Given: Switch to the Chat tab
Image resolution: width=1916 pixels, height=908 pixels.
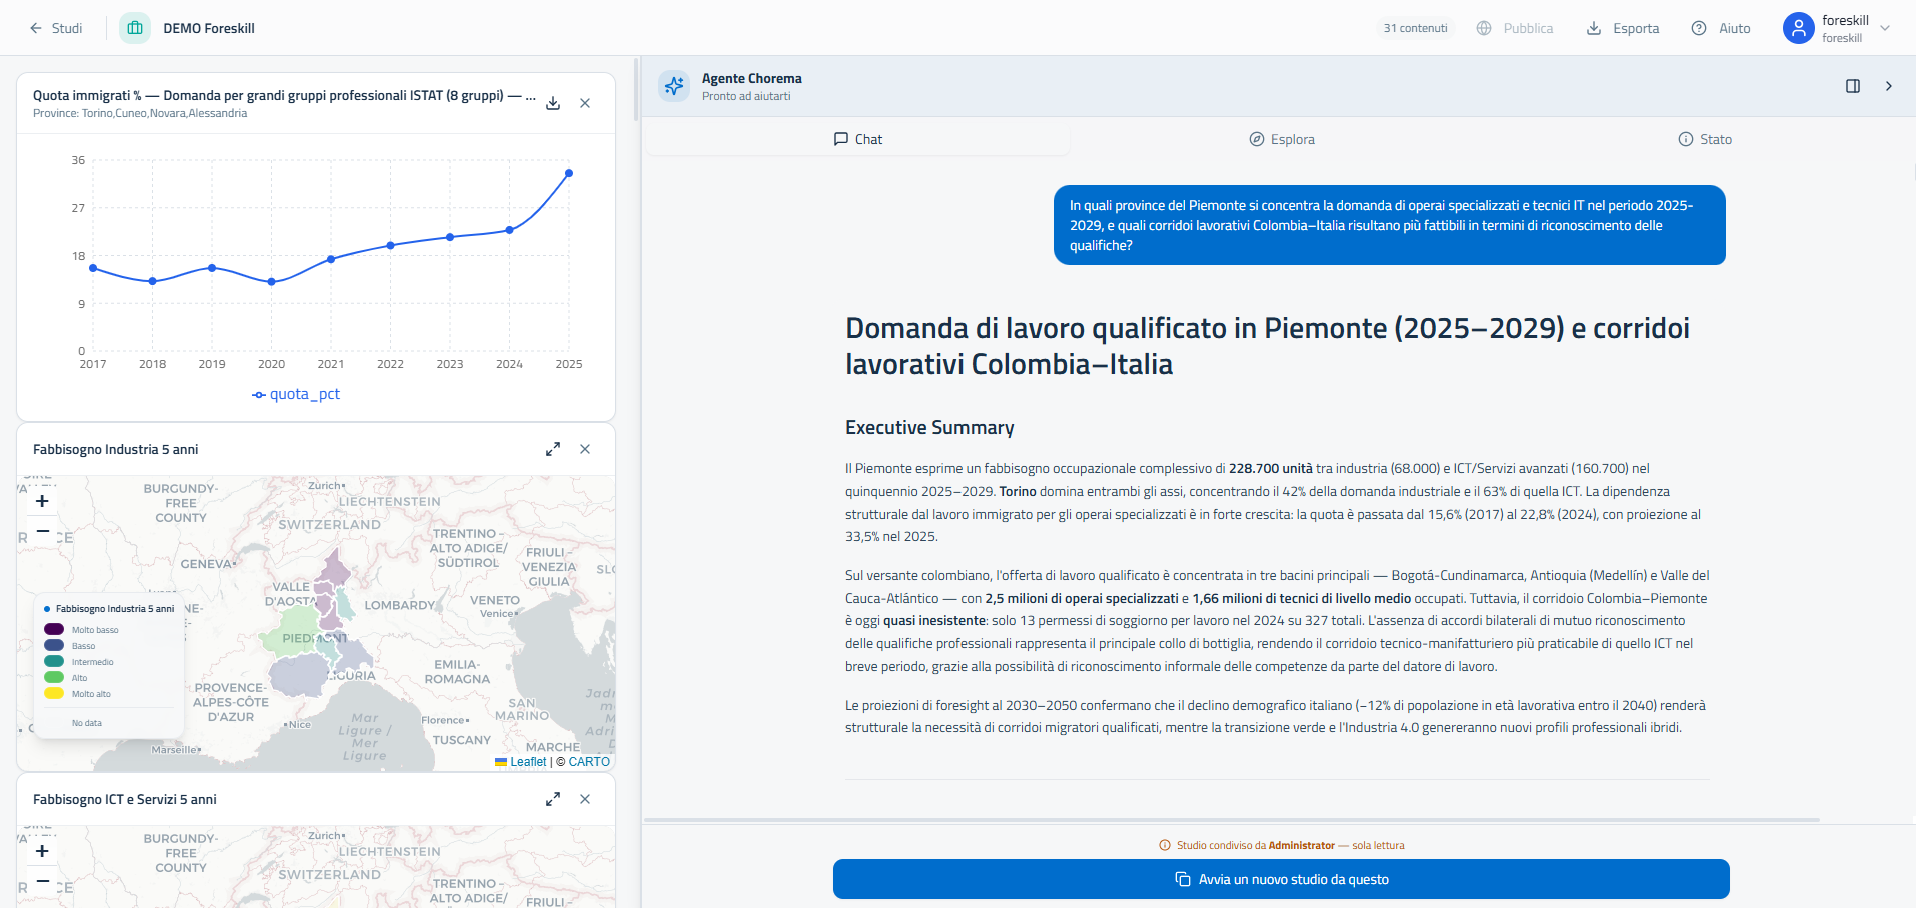Looking at the screenshot, I should (x=858, y=139).
